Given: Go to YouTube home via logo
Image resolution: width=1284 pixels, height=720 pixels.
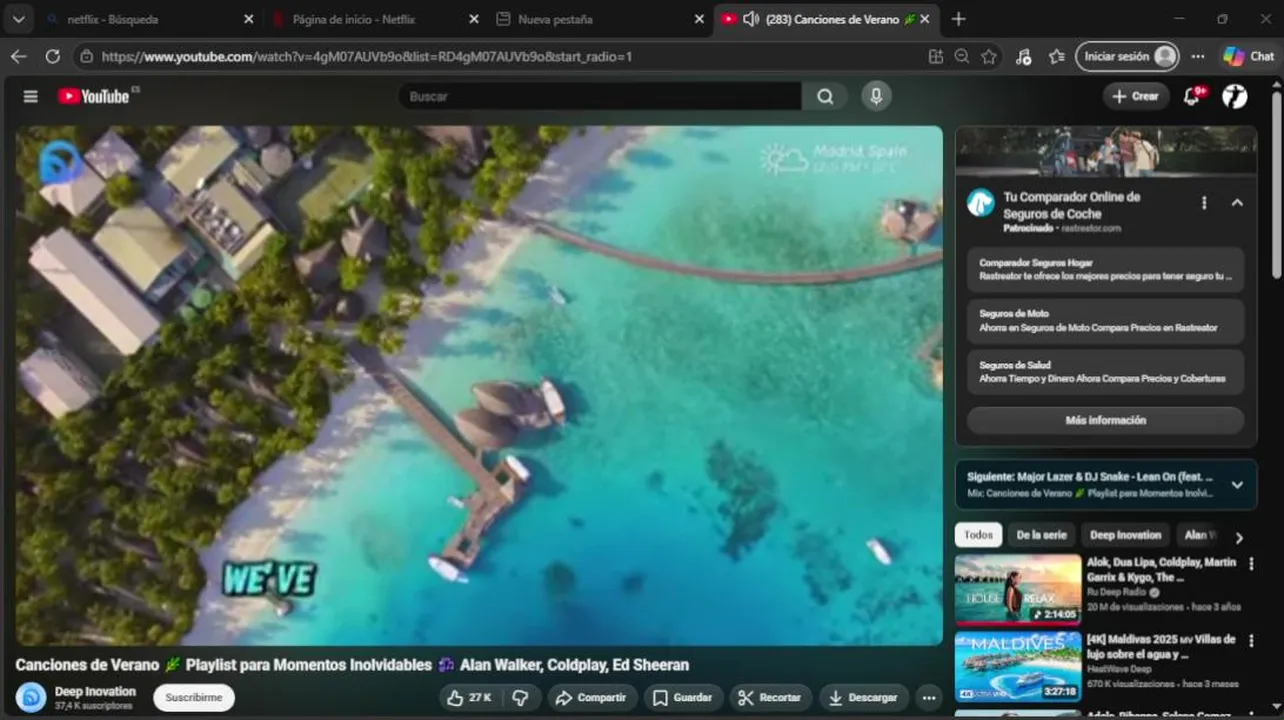Looking at the screenshot, I should (93, 96).
